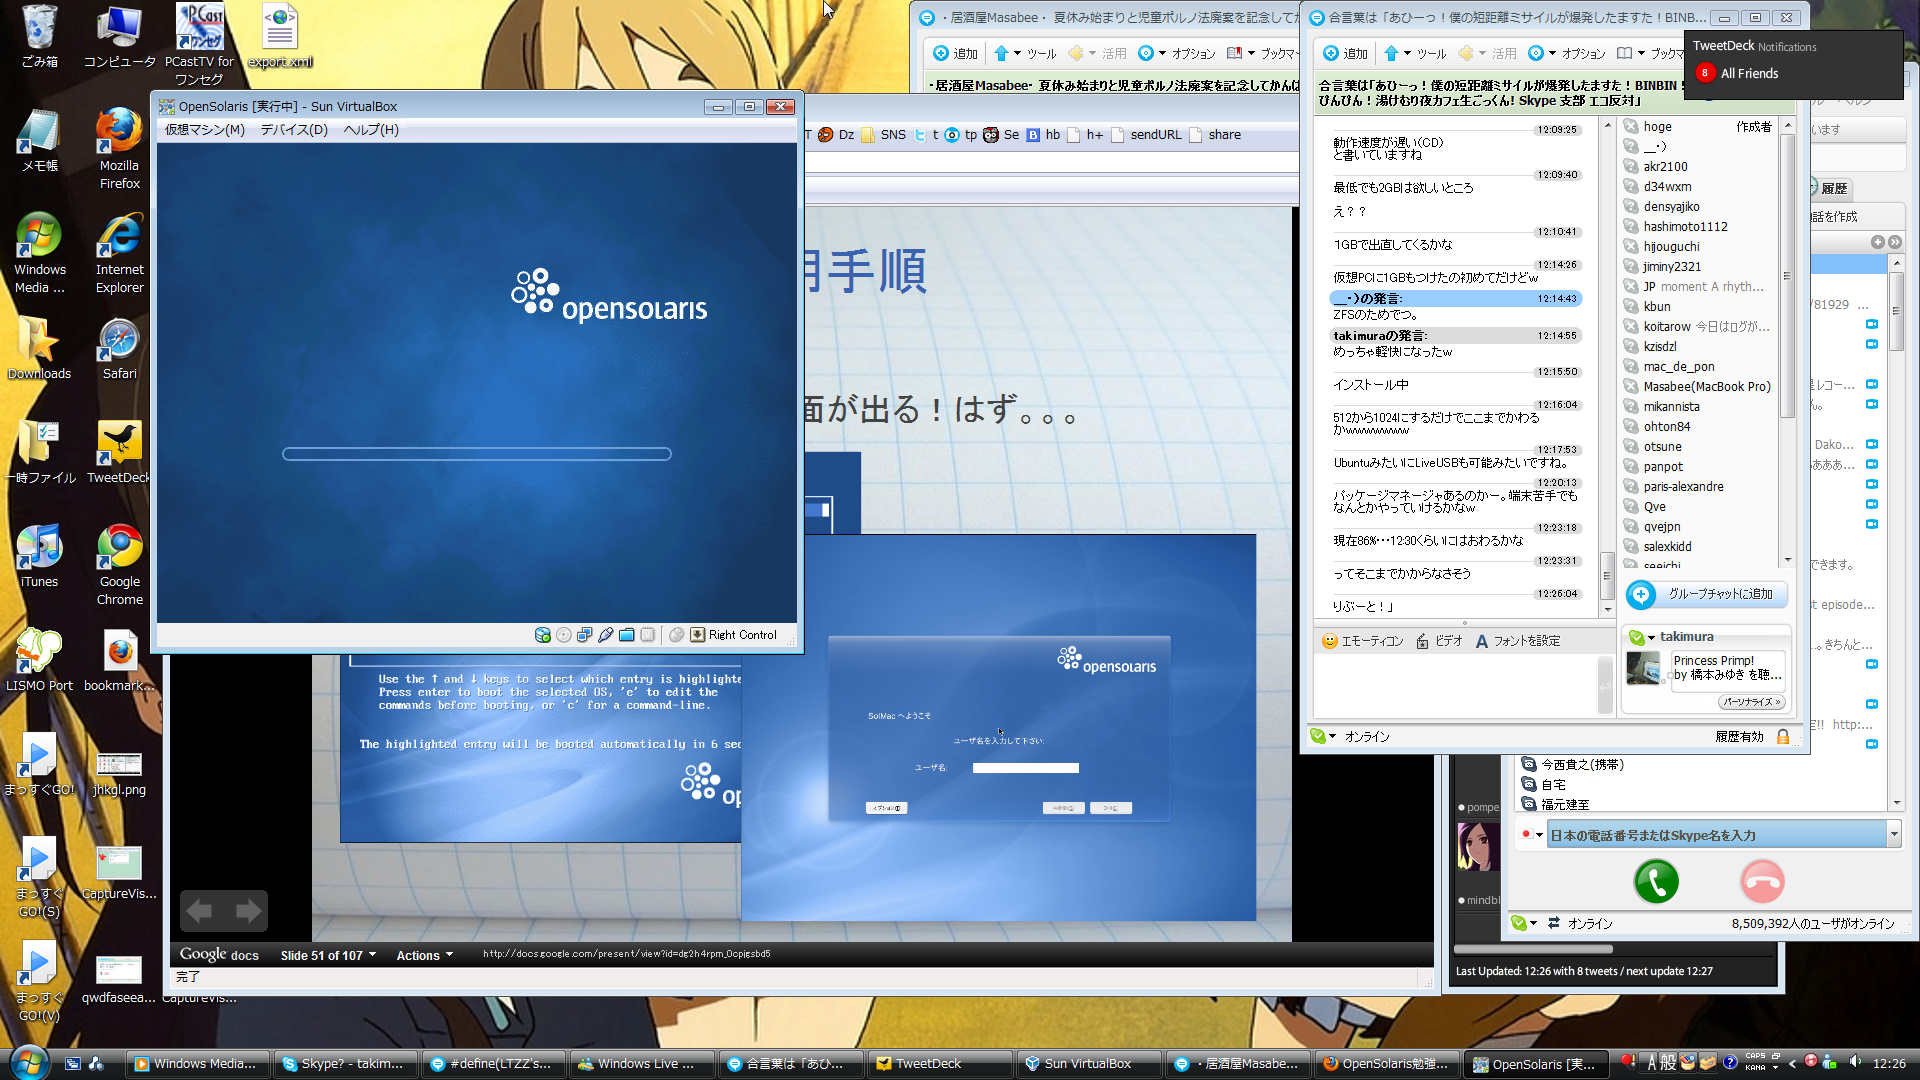This screenshot has width=1920, height=1080.
Task: Click the USB devices icon in VirtualBox status bar
Action: (x=606, y=635)
